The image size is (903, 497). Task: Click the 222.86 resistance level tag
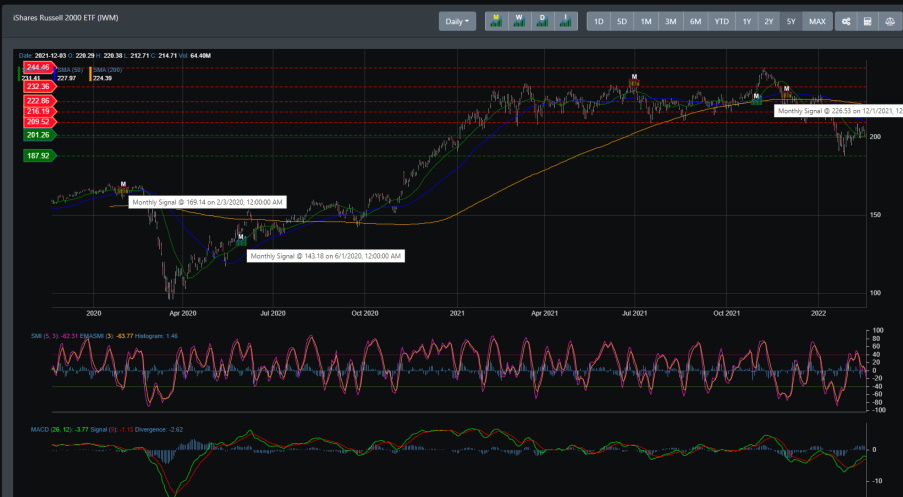[x=39, y=101]
